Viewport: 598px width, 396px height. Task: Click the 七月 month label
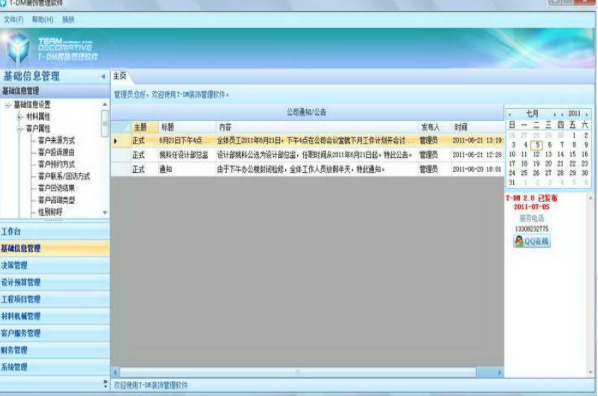(x=532, y=114)
